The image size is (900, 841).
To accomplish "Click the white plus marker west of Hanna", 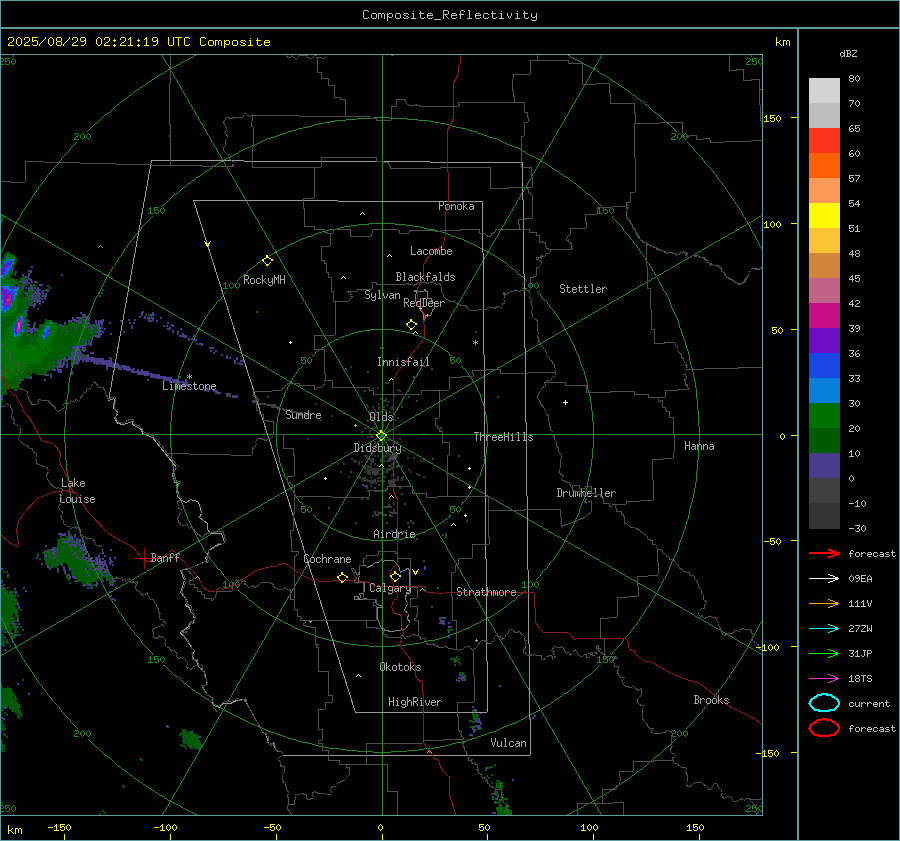I will coord(565,402).
